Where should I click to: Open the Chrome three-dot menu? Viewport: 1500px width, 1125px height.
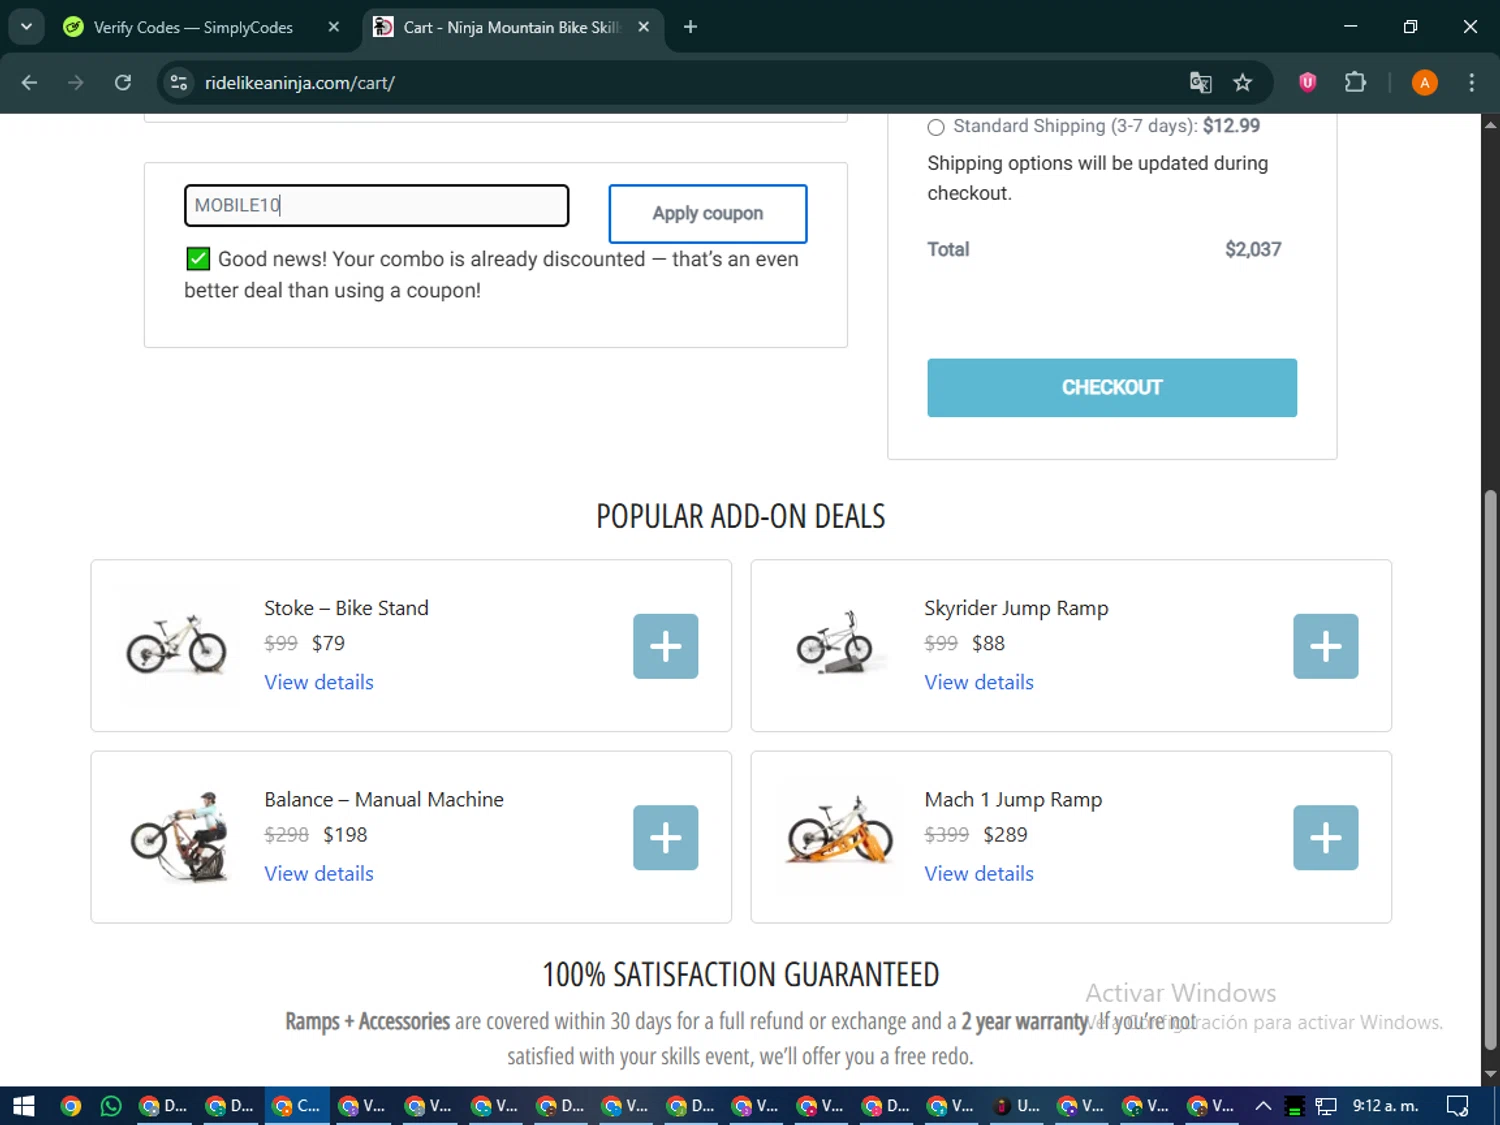click(1471, 83)
